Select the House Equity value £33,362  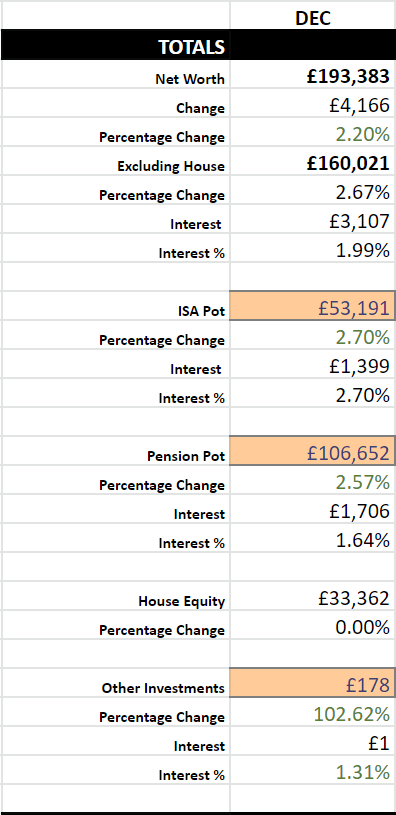313,597
